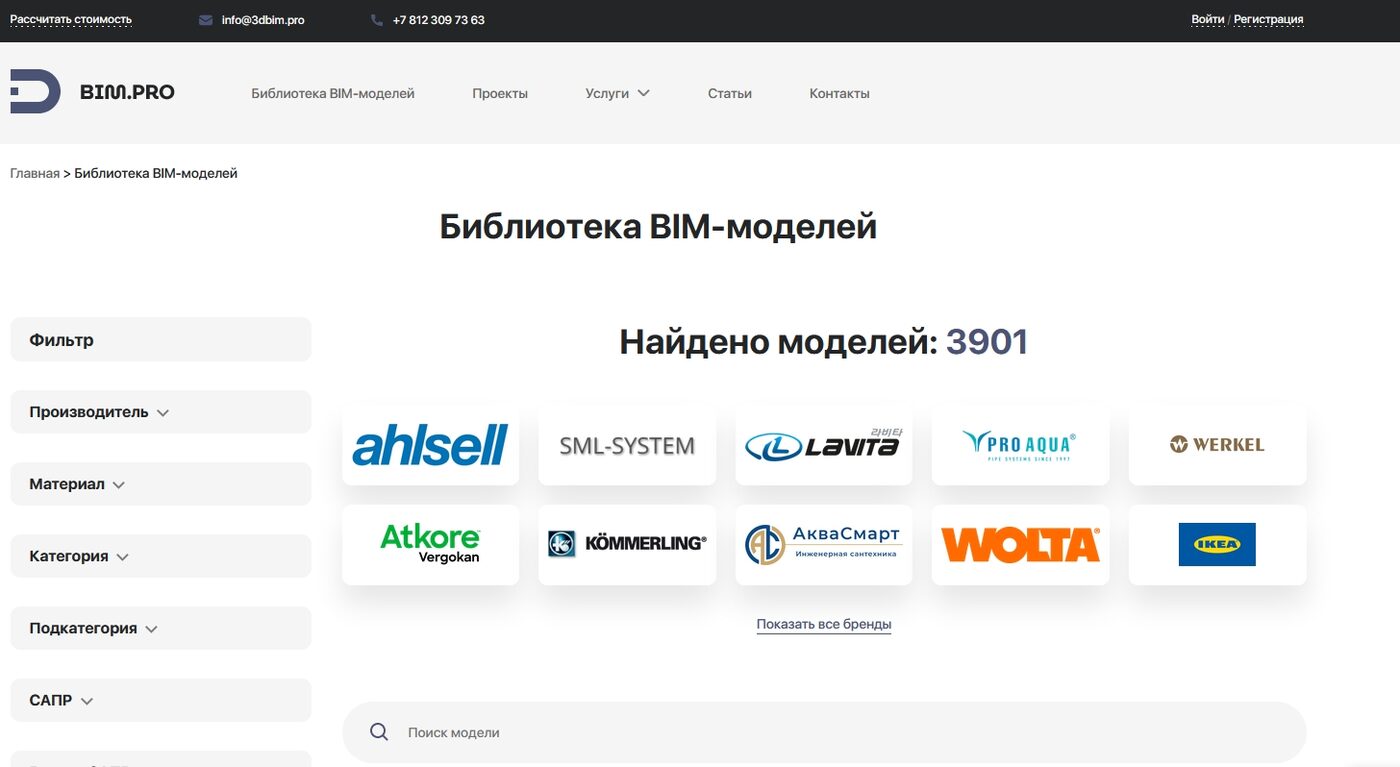Click the Поиск модели search field
Image resolution: width=1400 pixels, height=767 pixels.
tap(824, 732)
